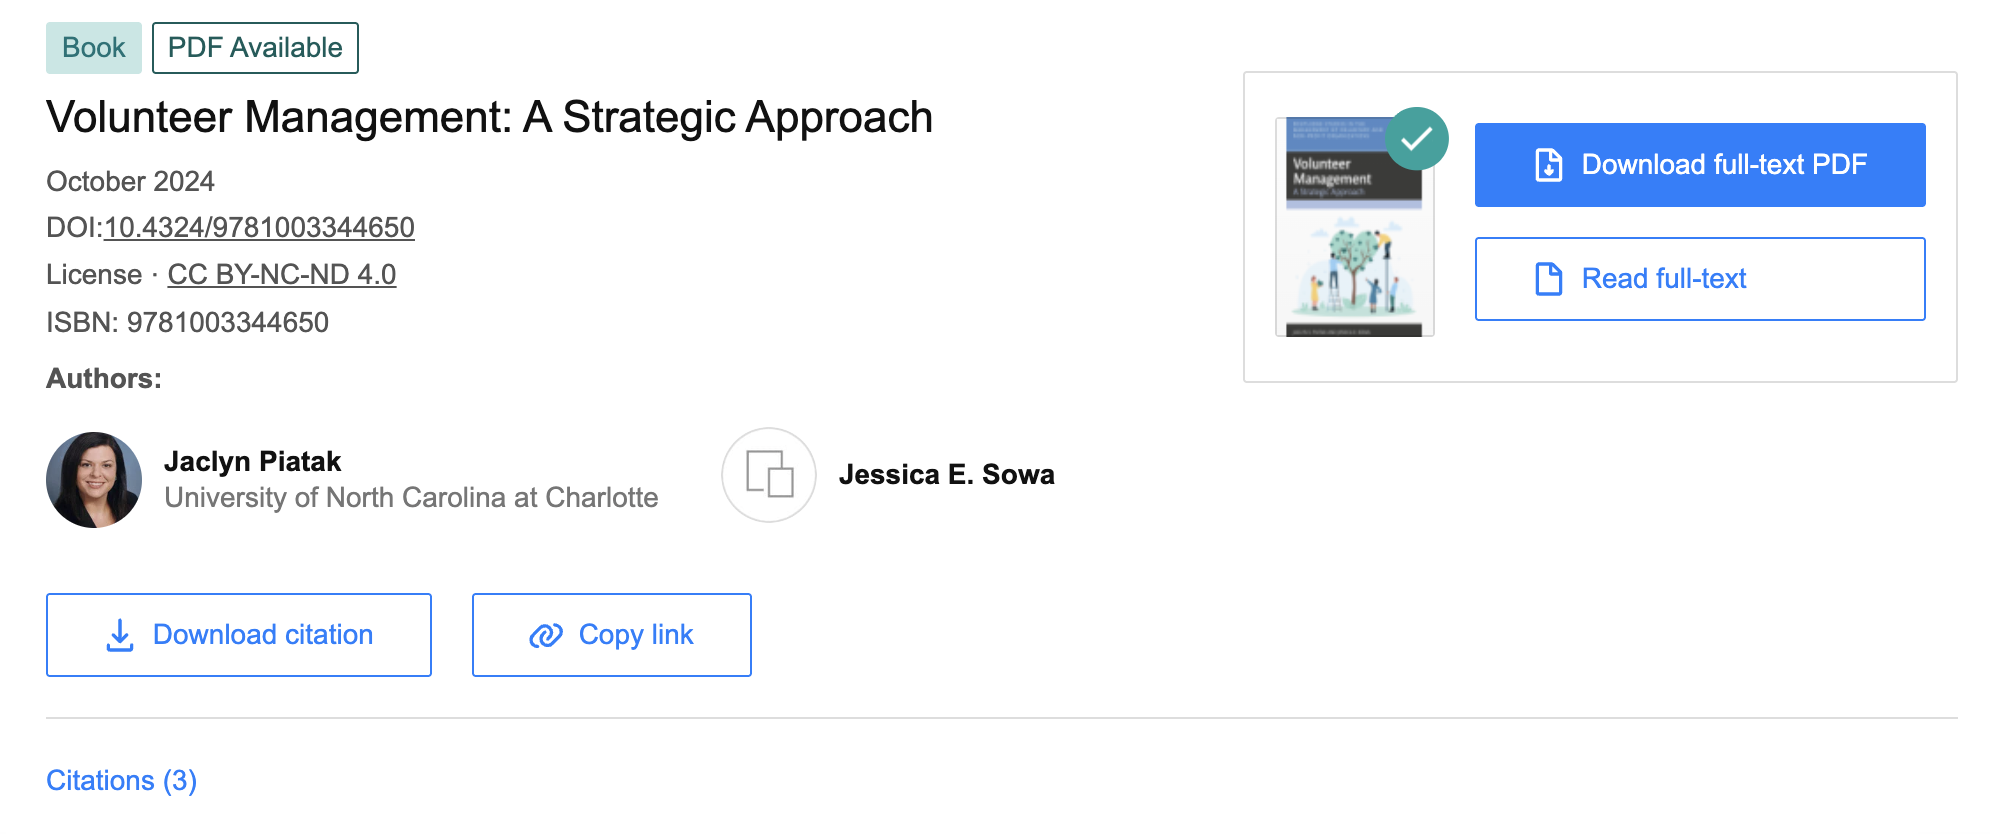Click Jessica E. Sowa's placeholder avatar icon
This screenshot has height=834, width=1990.
click(769, 475)
